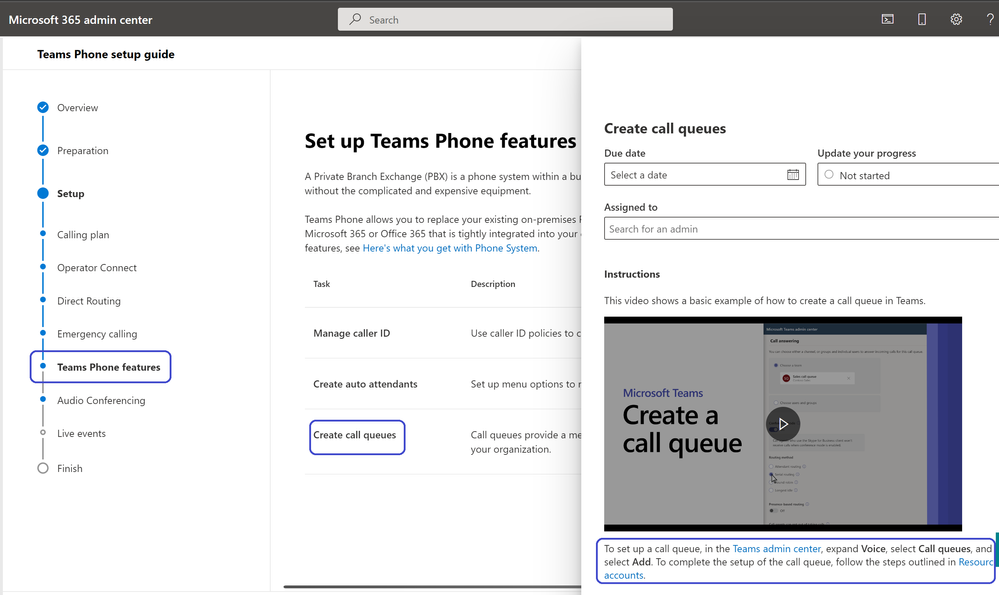The image size is (999, 595).
Task: Open the Cloud Shell icon in header
Action: (x=888, y=19)
